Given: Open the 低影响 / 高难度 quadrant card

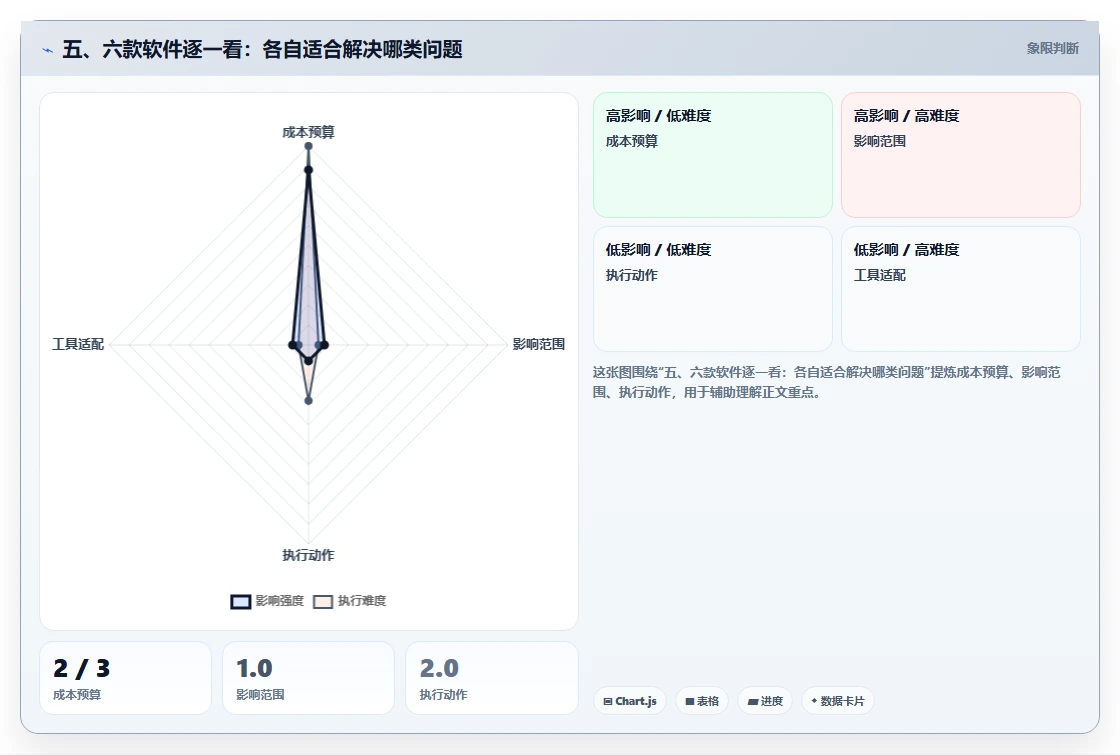Looking at the screenshot, I should click(x=961, y=289).
